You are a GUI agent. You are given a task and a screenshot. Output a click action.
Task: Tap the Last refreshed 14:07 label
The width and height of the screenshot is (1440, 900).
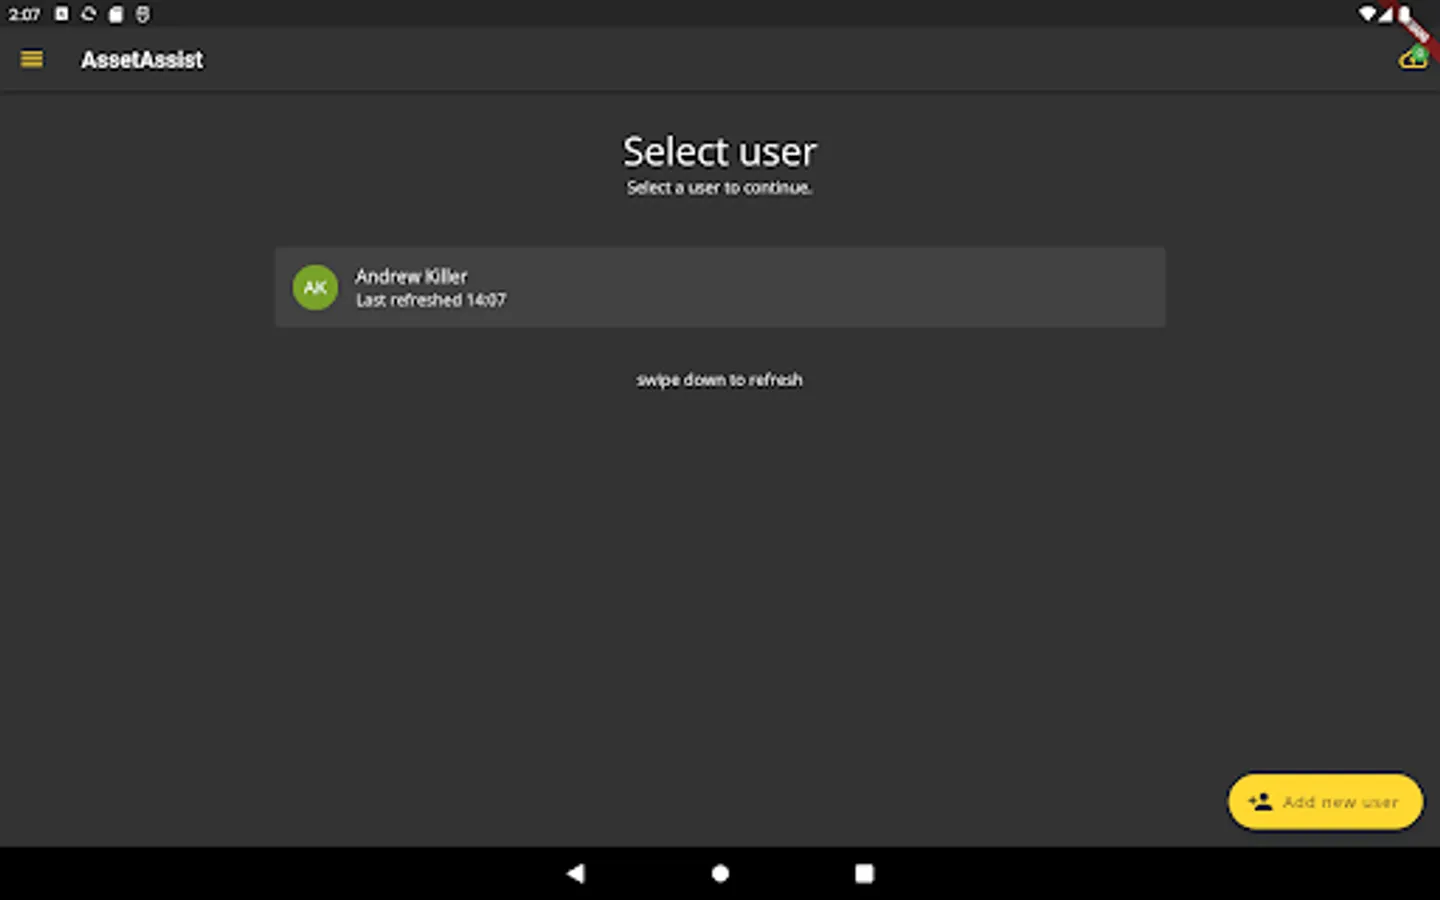pyautogui.click(x=431, y=300)
